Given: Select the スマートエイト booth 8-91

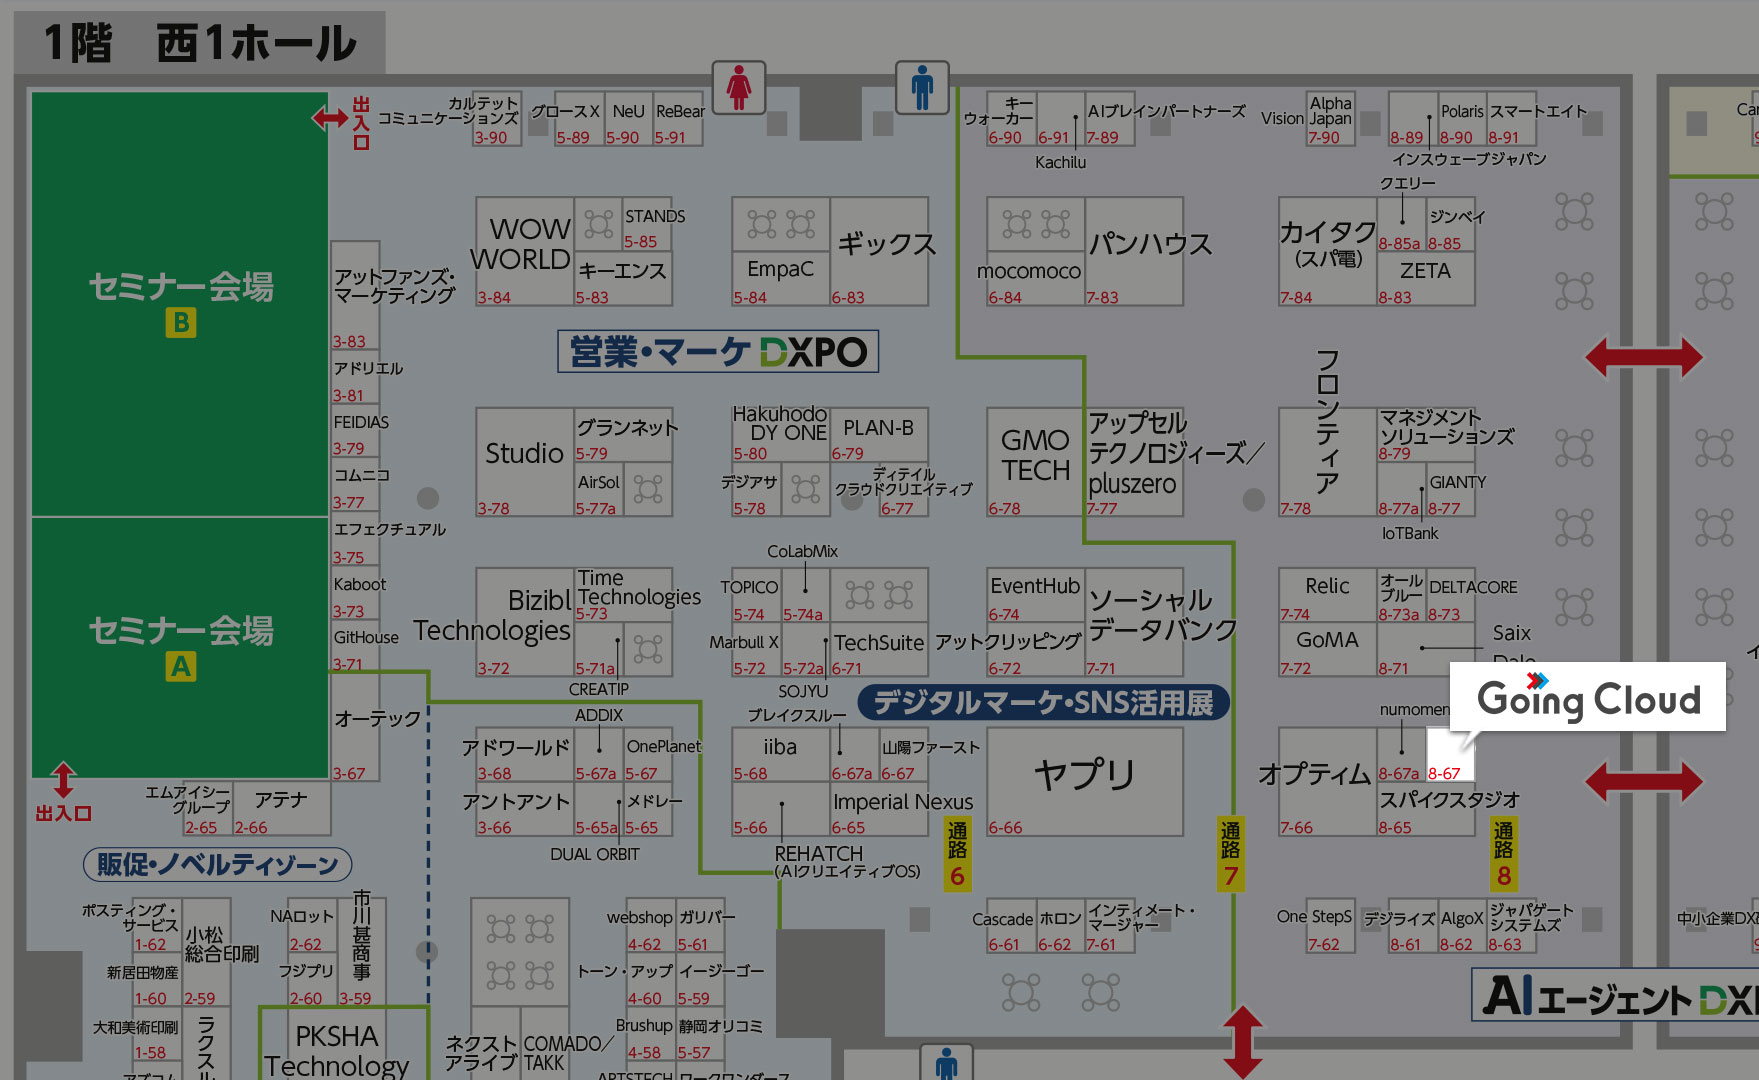Looking at the screenshot, I should point(1512,119).
